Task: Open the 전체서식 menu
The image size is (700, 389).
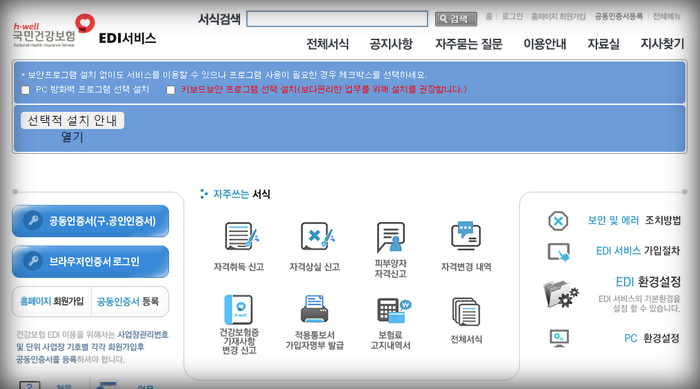Action: (327, 44)
